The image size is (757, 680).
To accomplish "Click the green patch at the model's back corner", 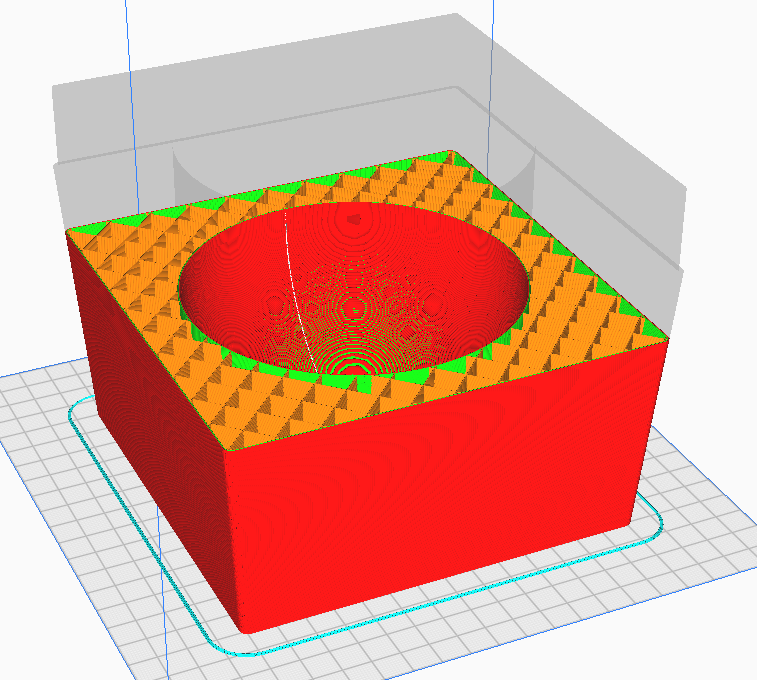I will [x=446, y=158].
